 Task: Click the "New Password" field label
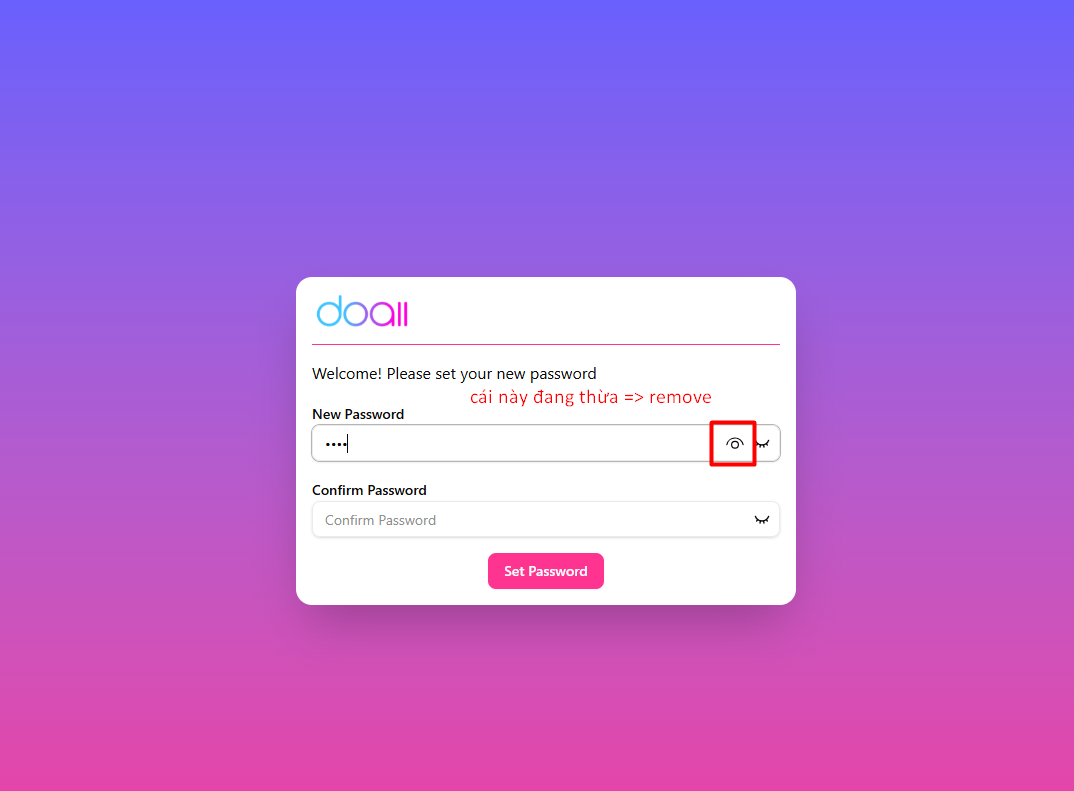(x=358, y=414)
